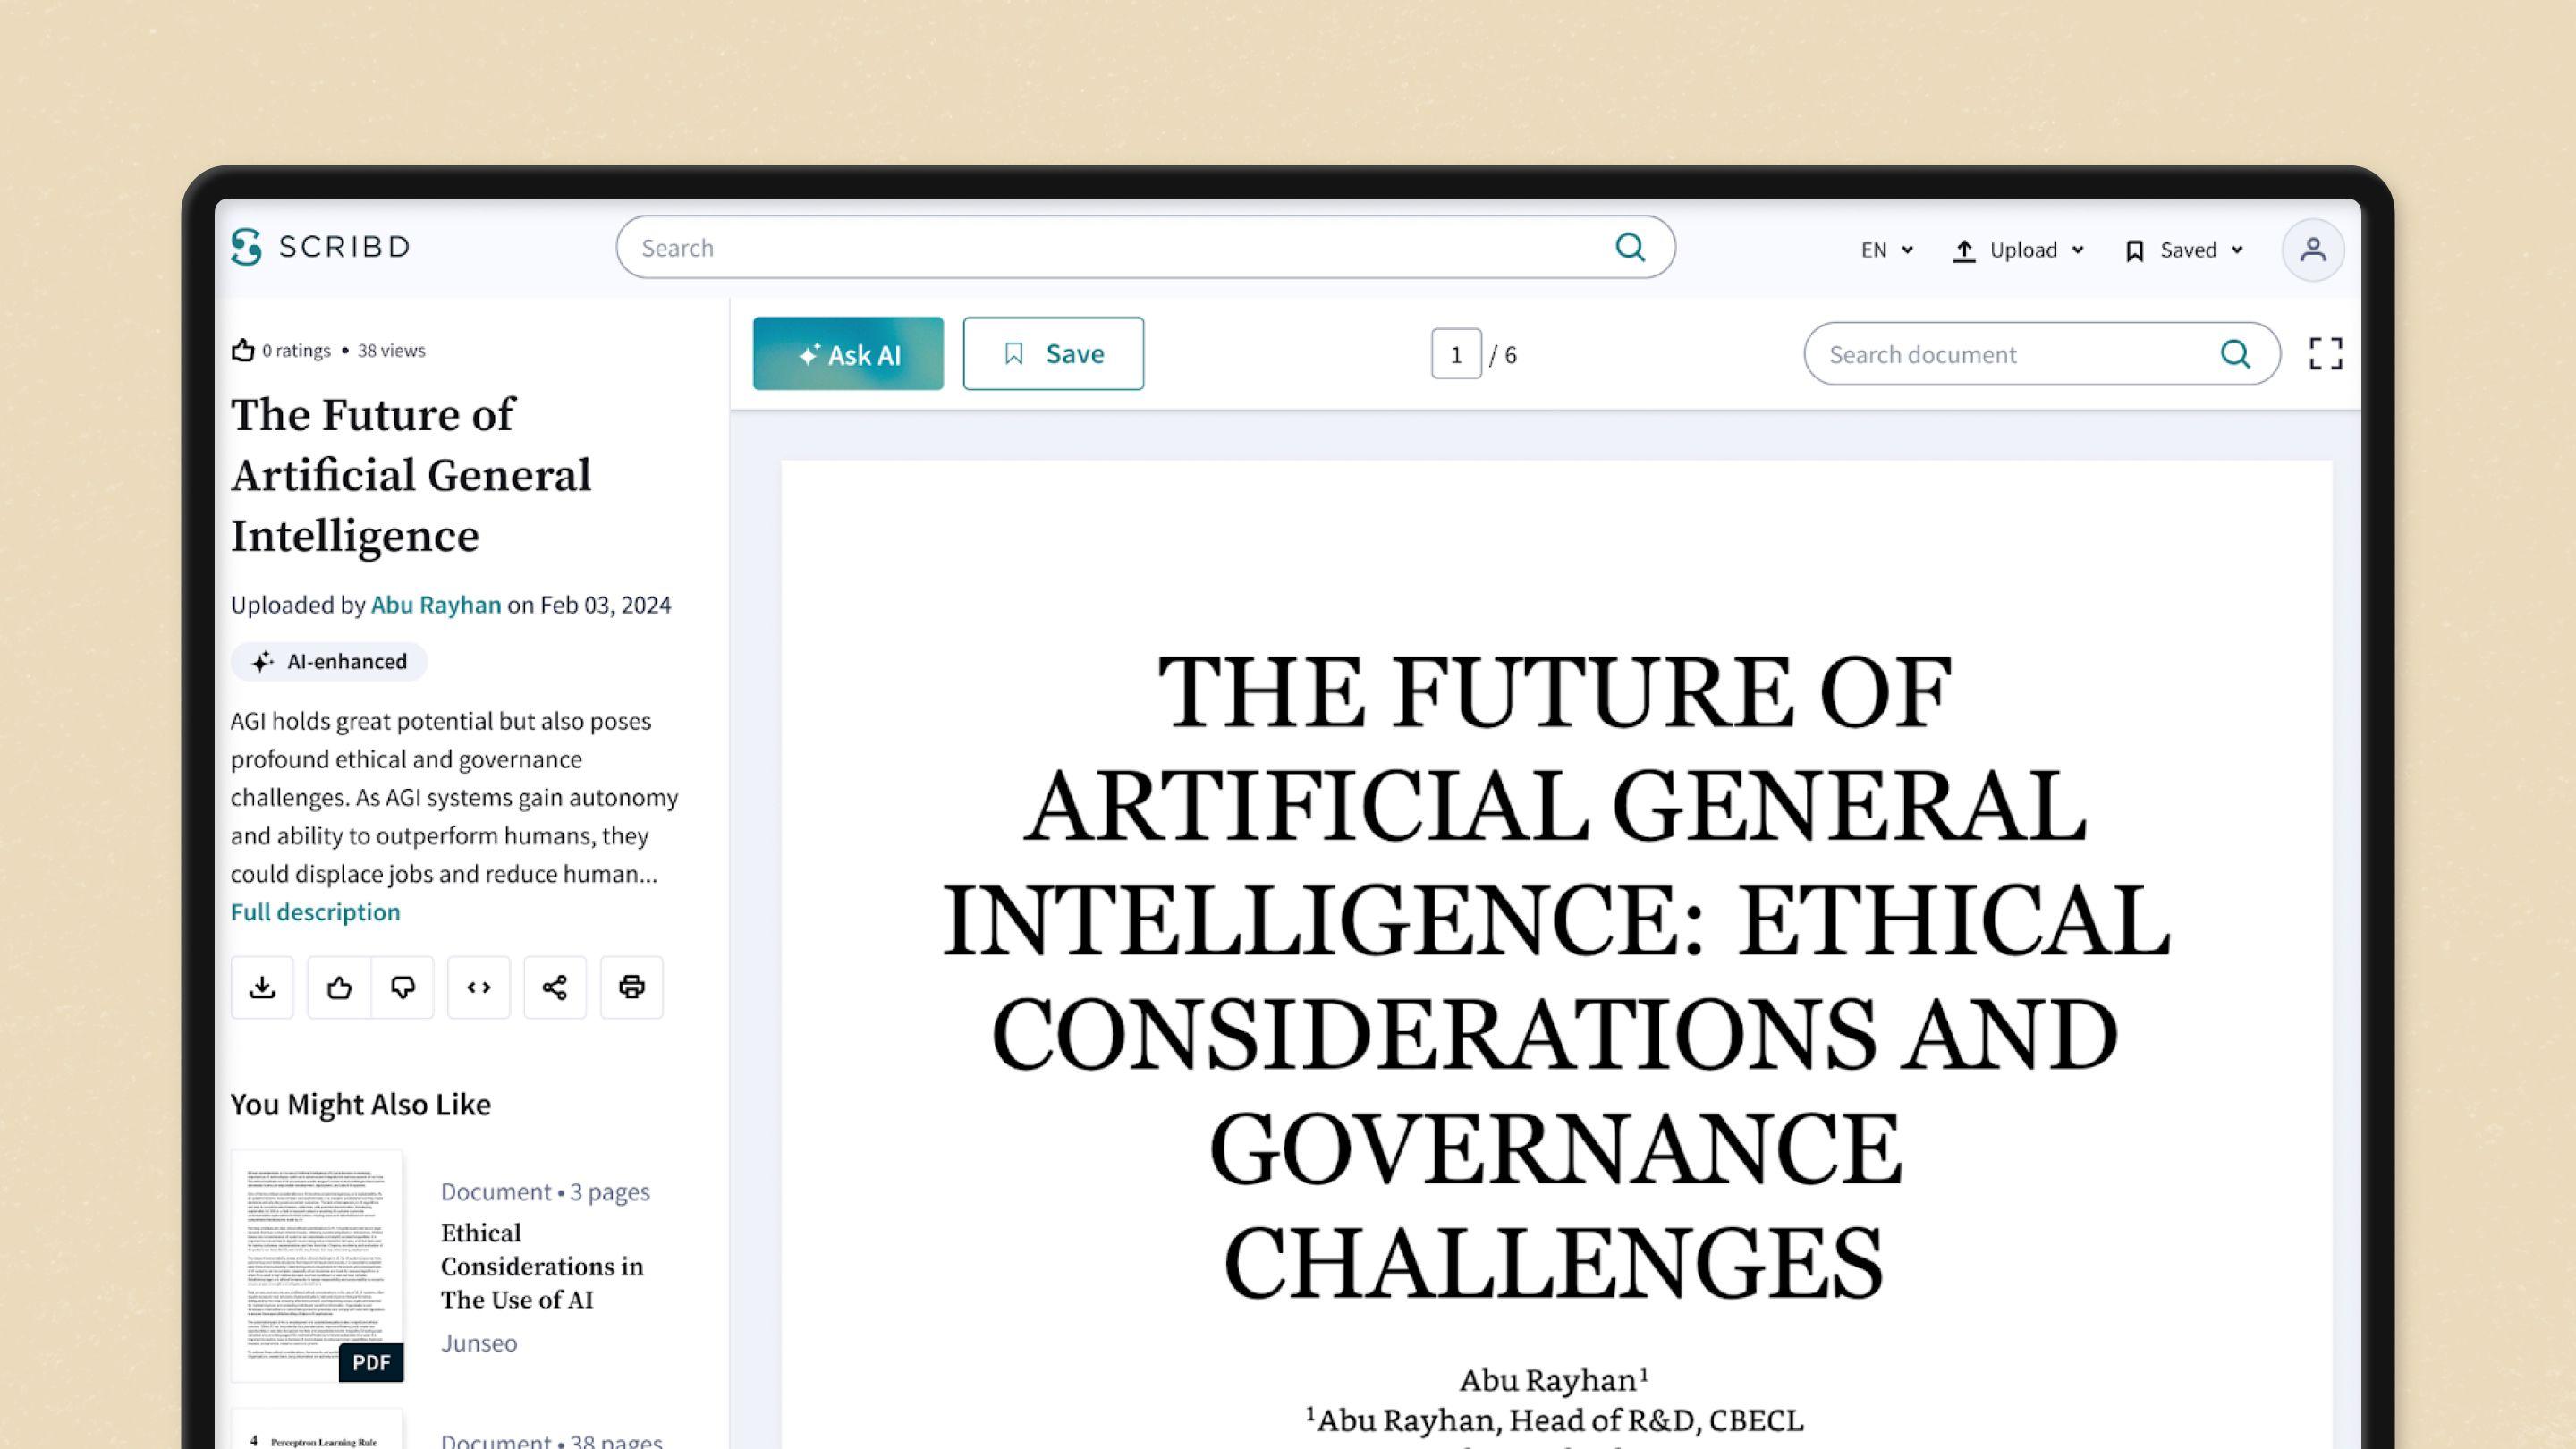Click the download icon

tap(262, 987)
